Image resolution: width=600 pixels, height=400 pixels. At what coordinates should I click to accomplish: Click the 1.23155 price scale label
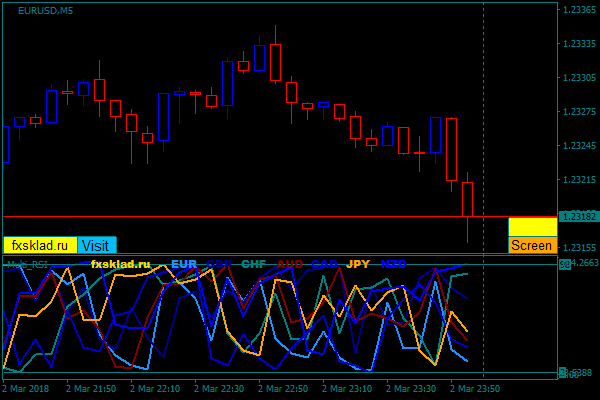(579, 248)
